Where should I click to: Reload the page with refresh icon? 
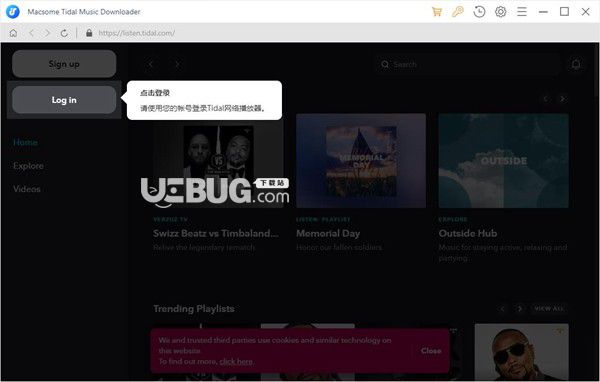(x=64, y=33)
